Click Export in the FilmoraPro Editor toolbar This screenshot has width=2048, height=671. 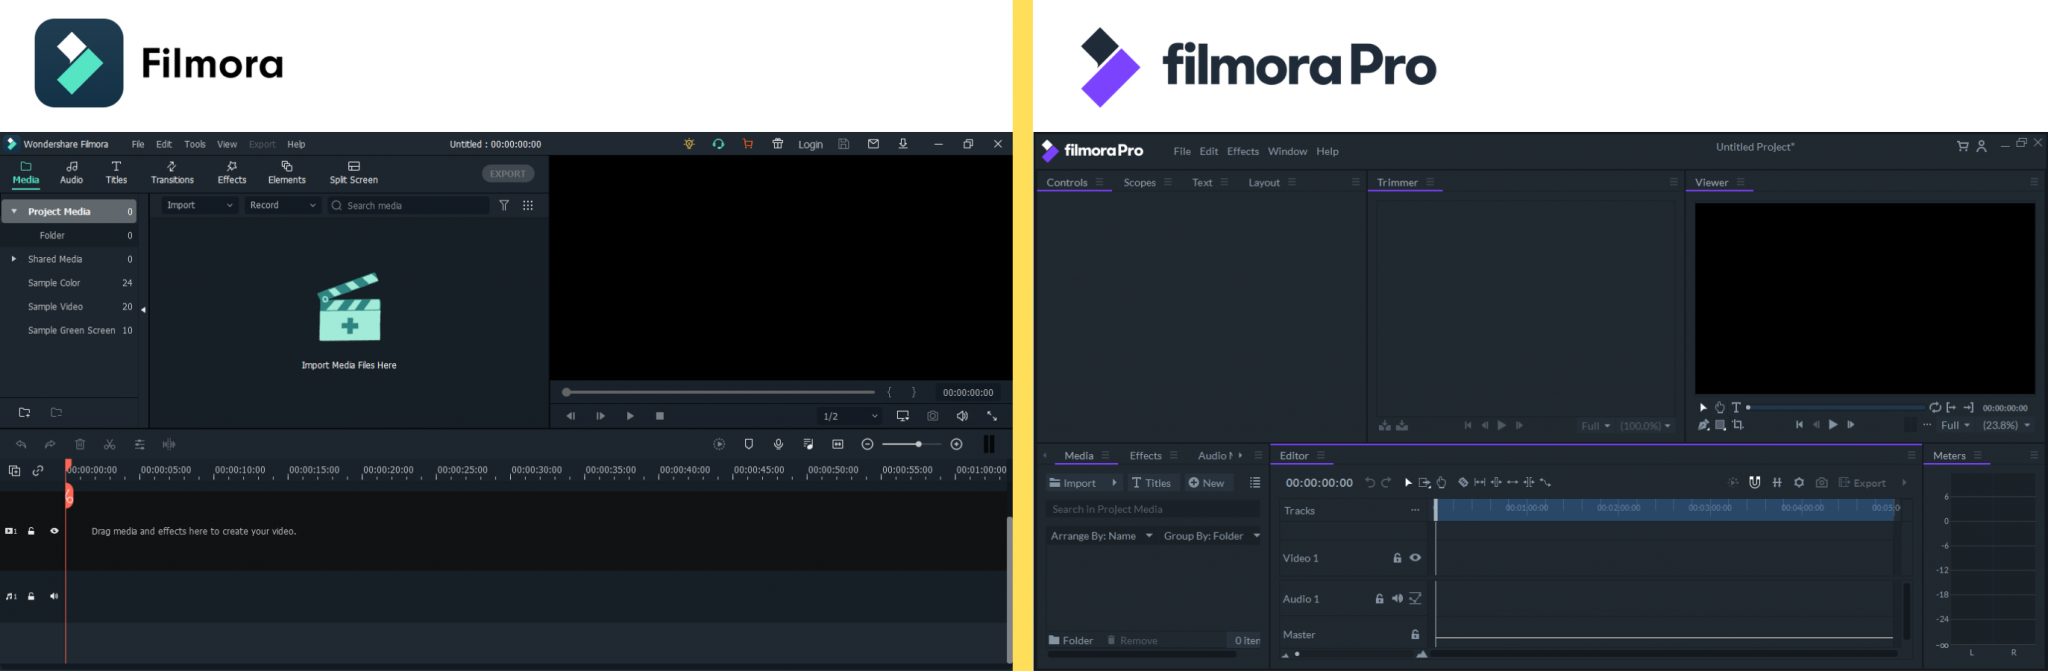point(1862,482)
